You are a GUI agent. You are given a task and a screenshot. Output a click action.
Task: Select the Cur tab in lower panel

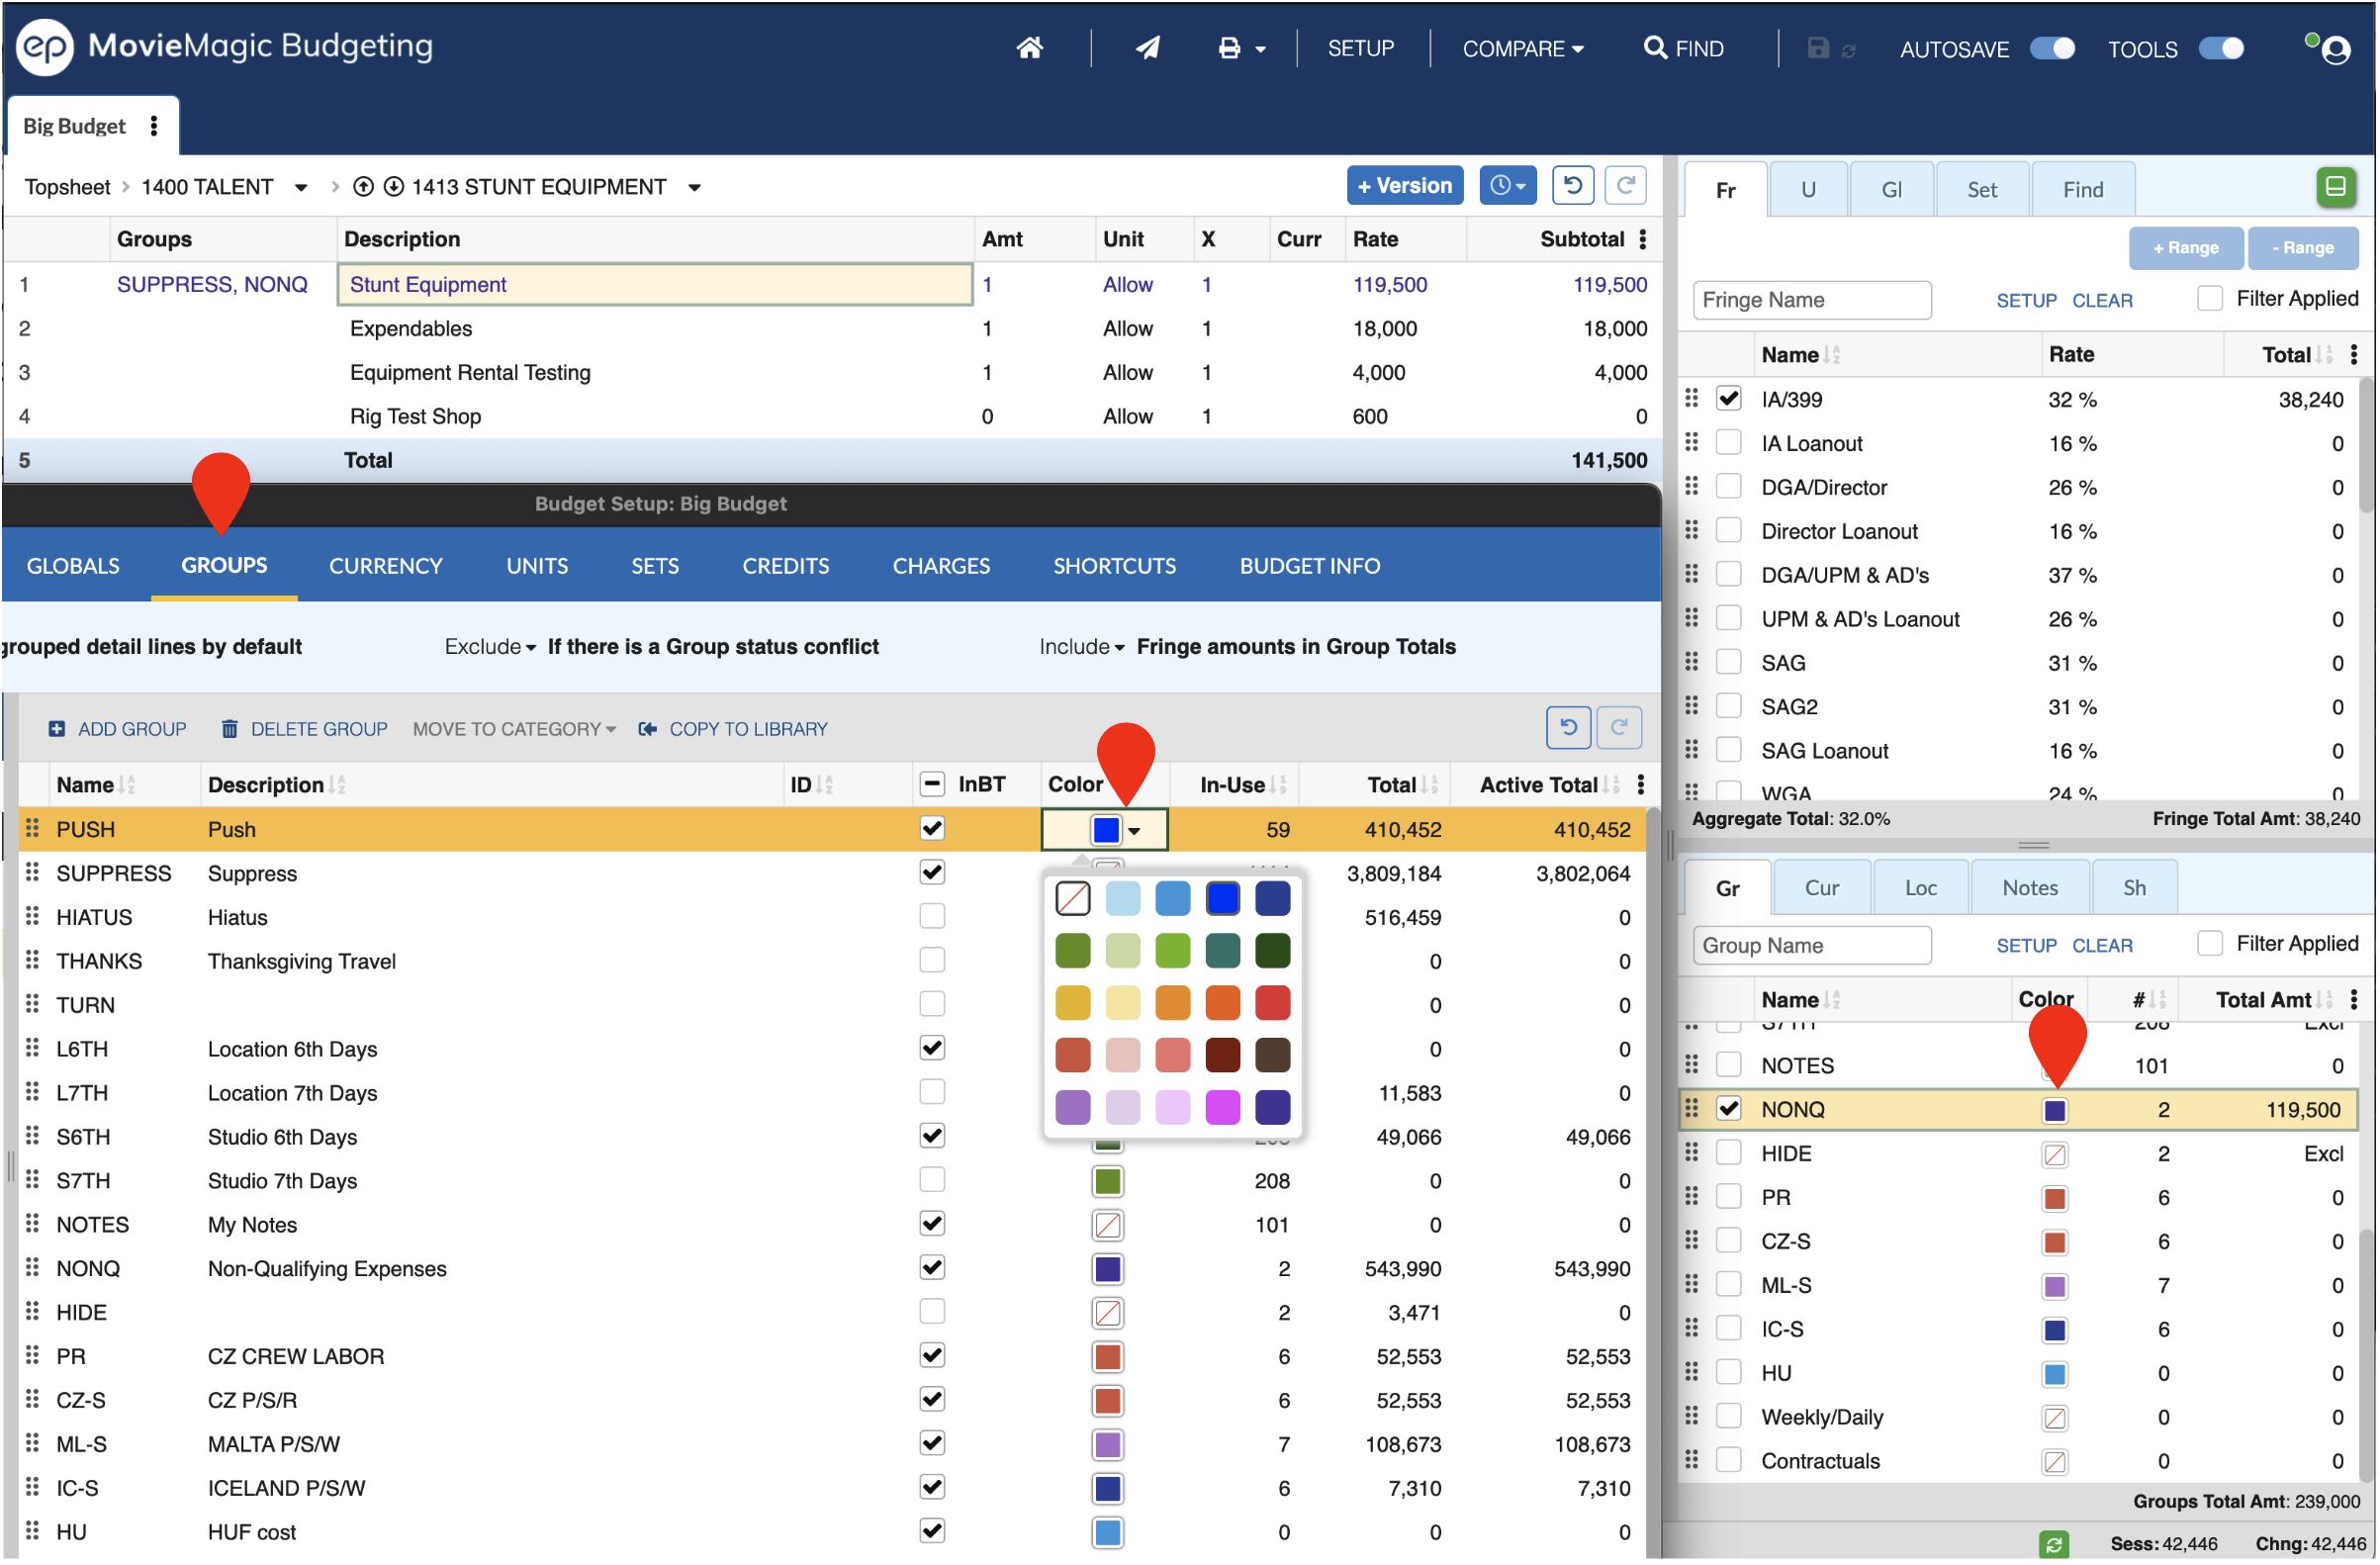pyautogui.click(x=1821, y=887)
